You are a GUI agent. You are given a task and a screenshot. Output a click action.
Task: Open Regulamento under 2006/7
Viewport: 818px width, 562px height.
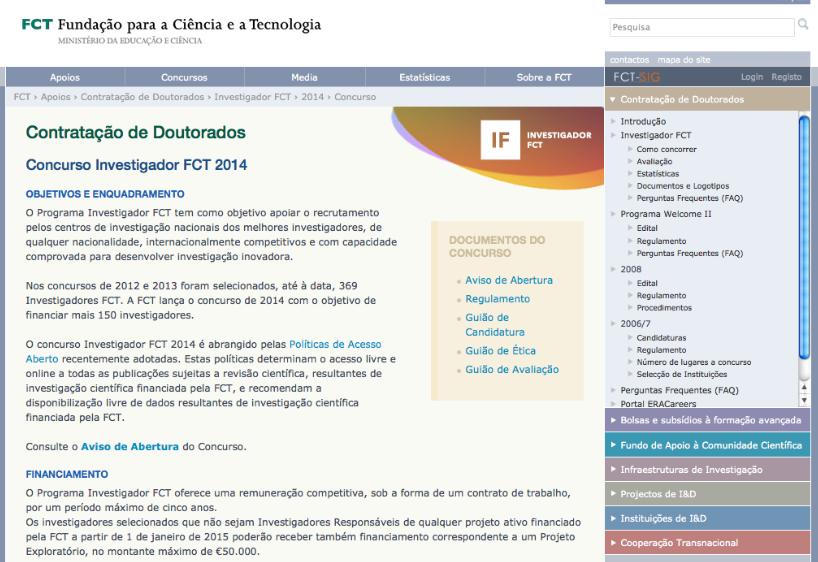661,350
